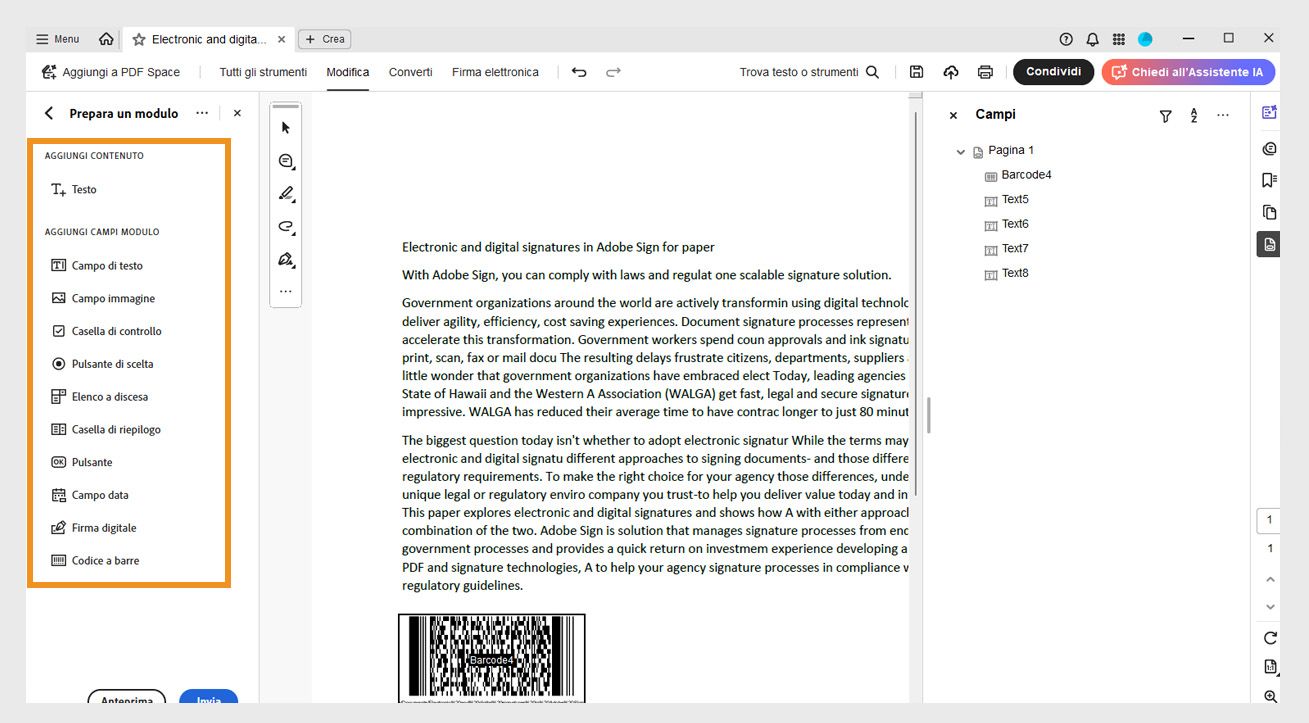Add a Casella di riepilogo field

[106, 430]
